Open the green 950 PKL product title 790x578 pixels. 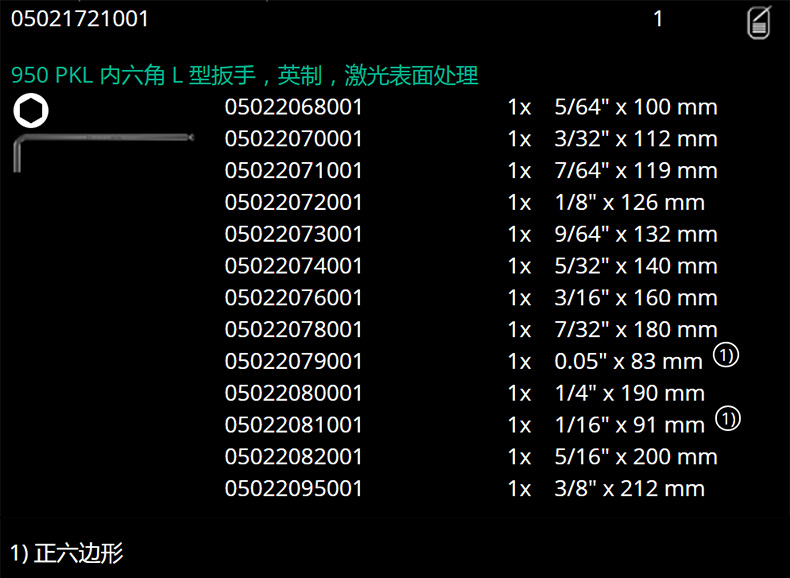244,75
